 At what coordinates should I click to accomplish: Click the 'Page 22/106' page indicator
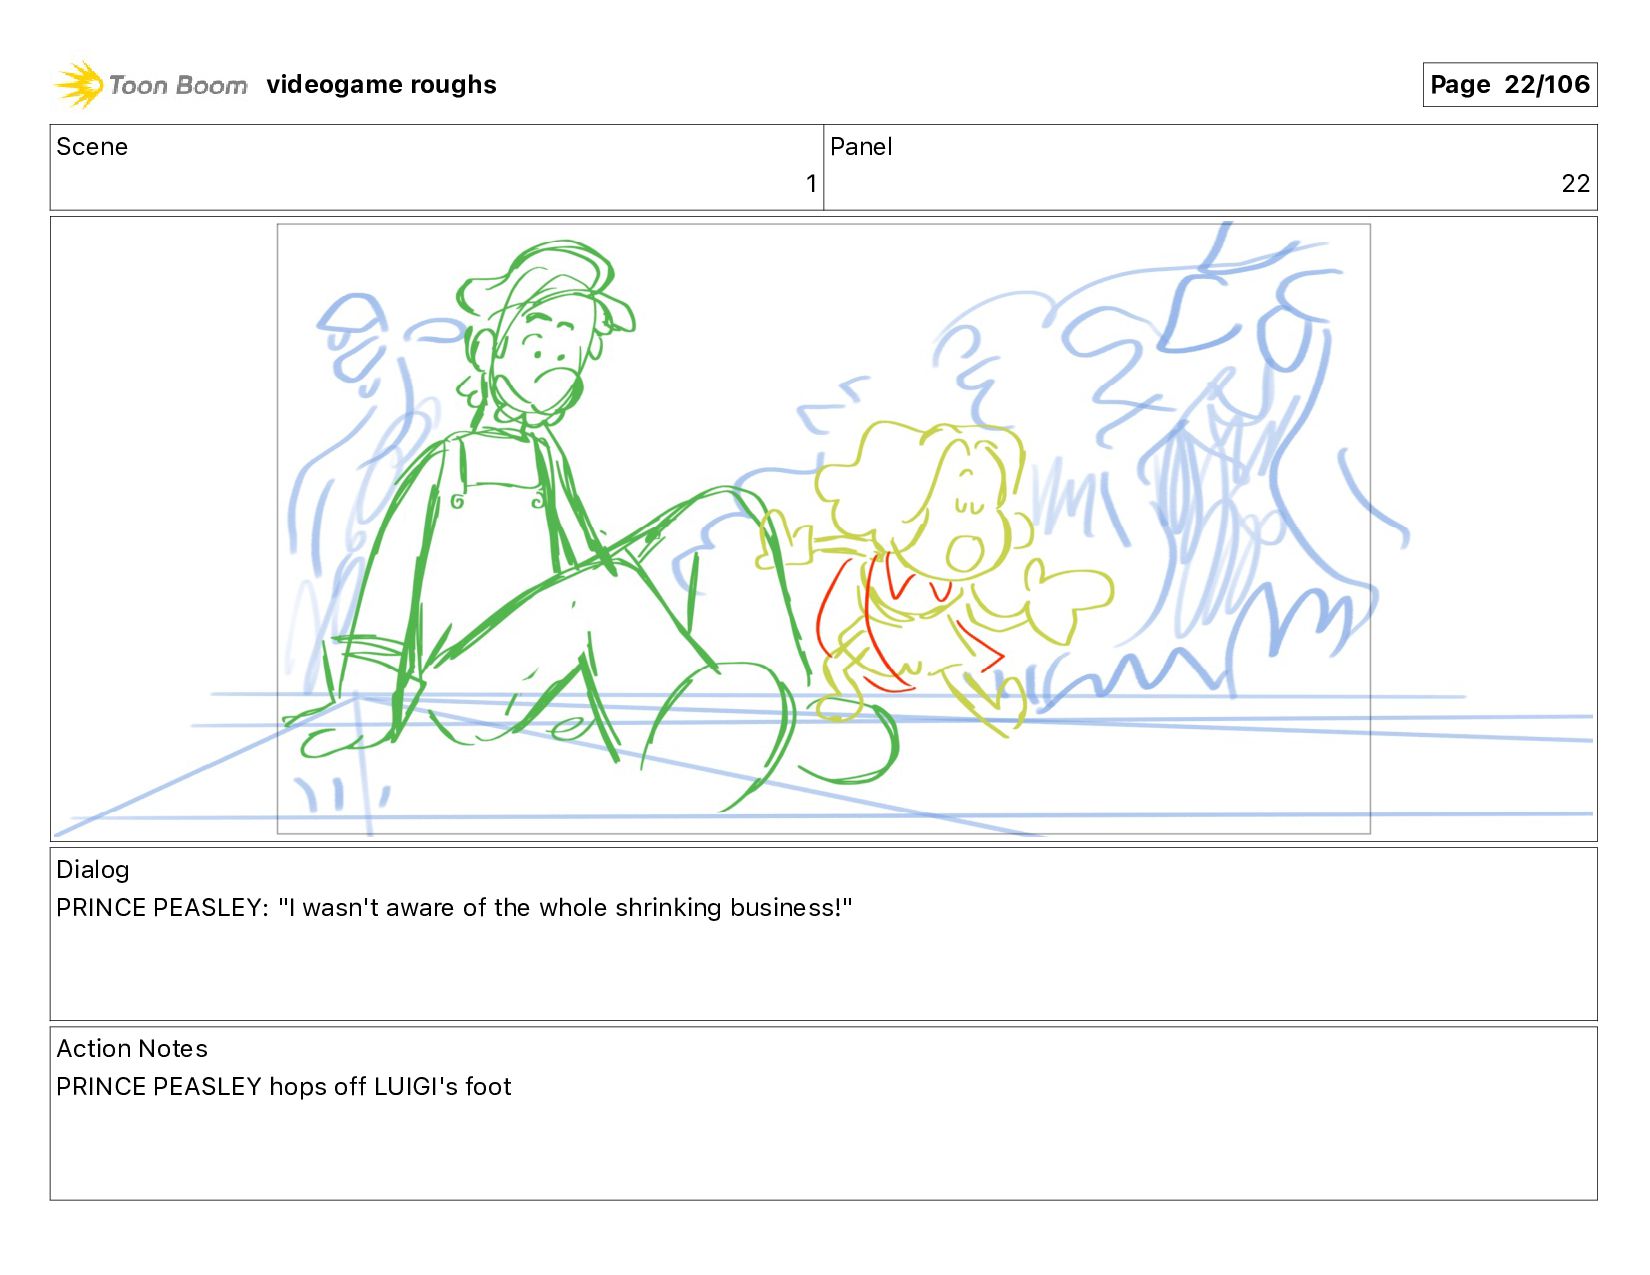(1509, 85)
